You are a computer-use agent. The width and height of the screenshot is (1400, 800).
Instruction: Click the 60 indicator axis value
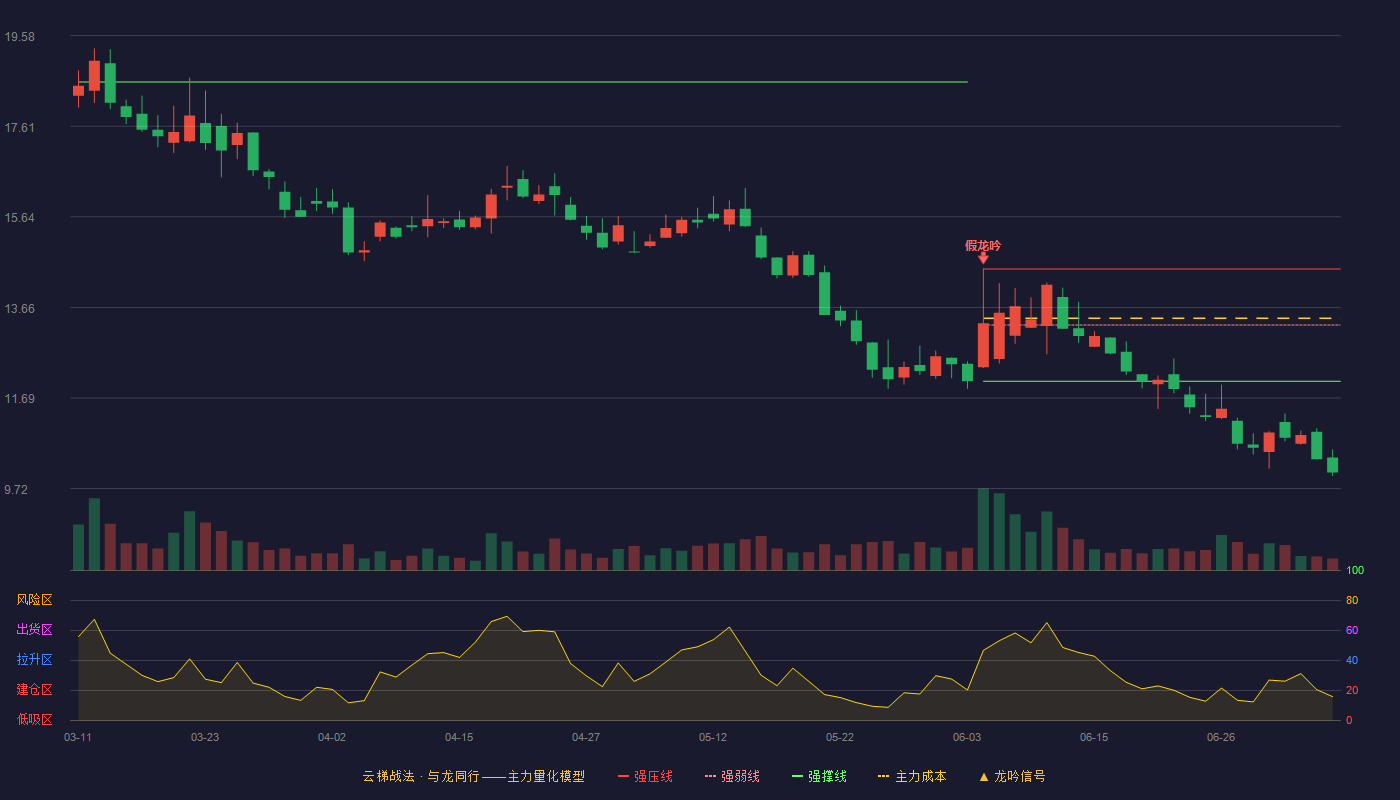pyautogui.click(x=1352, y=630)
